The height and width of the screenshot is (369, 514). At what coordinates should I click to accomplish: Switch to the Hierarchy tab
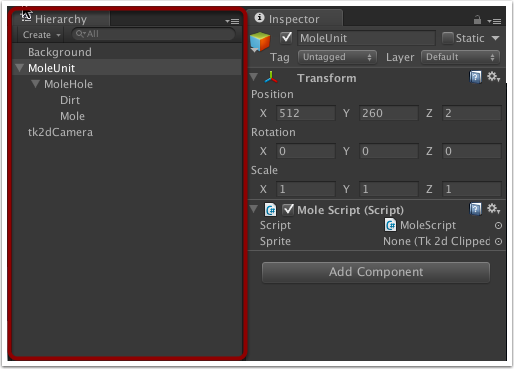[61, 19]
